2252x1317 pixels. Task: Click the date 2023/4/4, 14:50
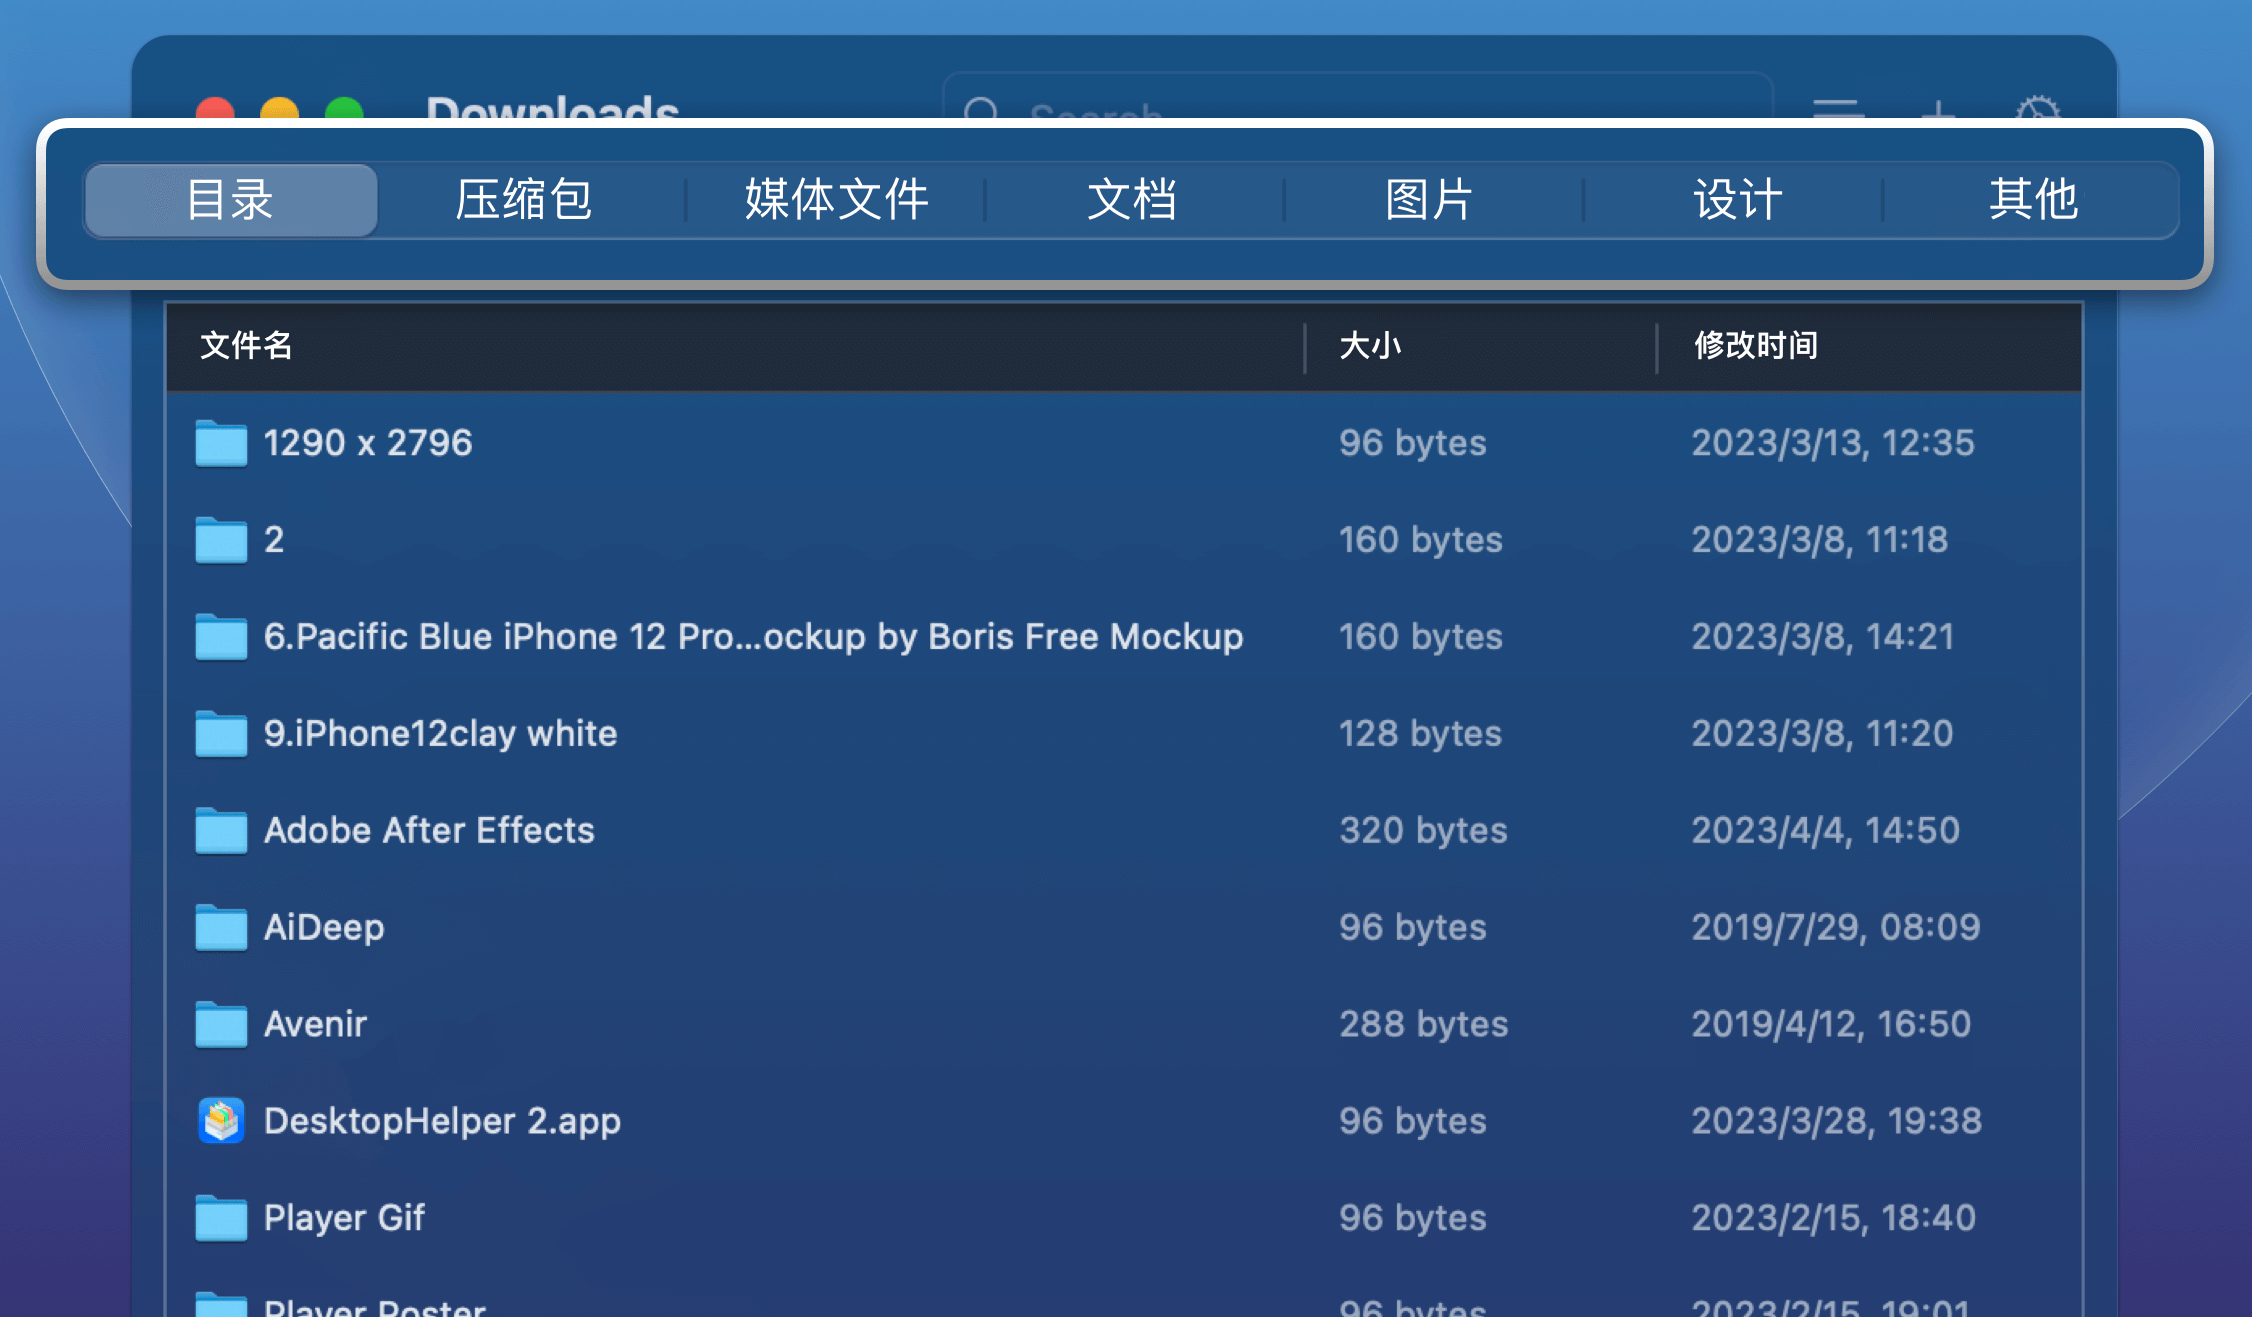coord(1826,831)
